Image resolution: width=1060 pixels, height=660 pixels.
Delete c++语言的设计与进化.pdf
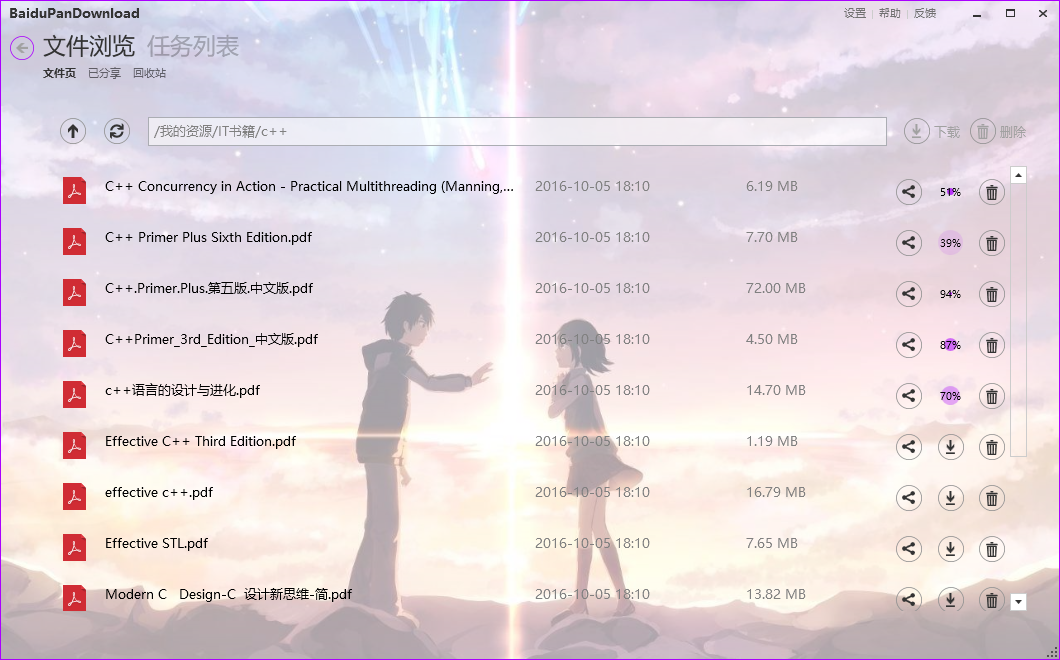pos(992,396)
